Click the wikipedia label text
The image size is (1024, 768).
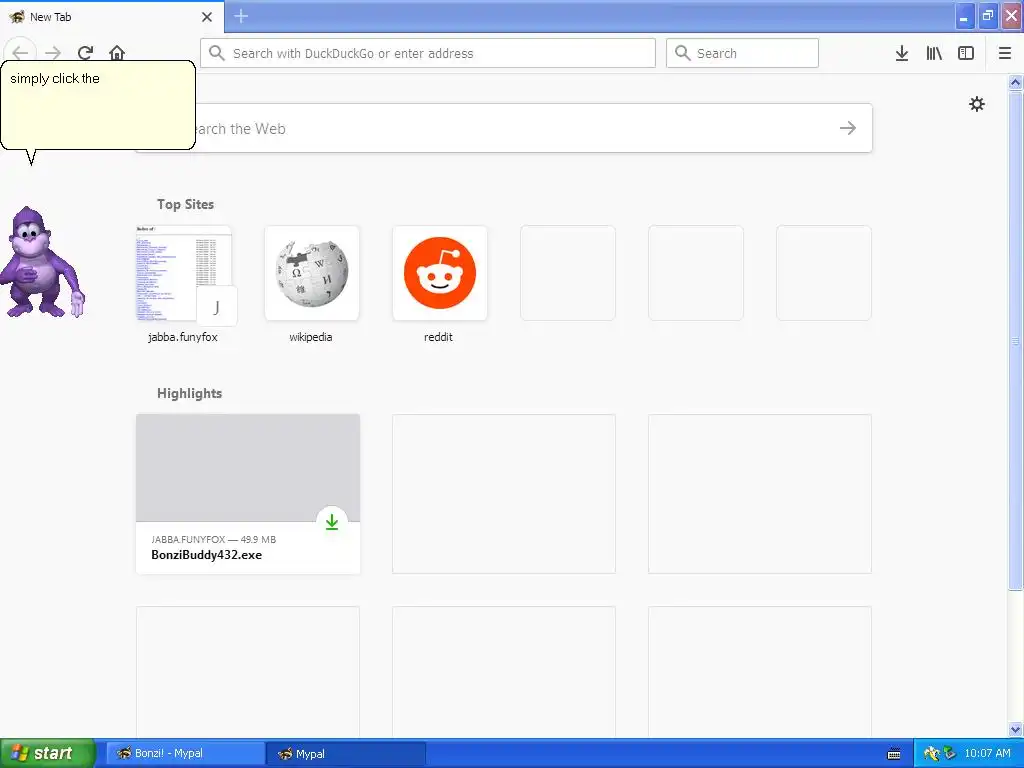point(311,337)
